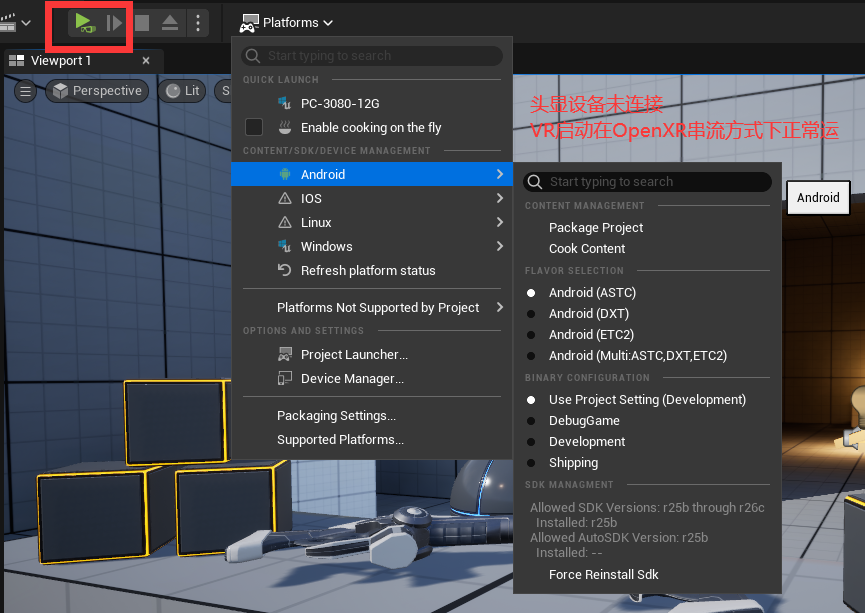Open Device Manager

(372, 379)
